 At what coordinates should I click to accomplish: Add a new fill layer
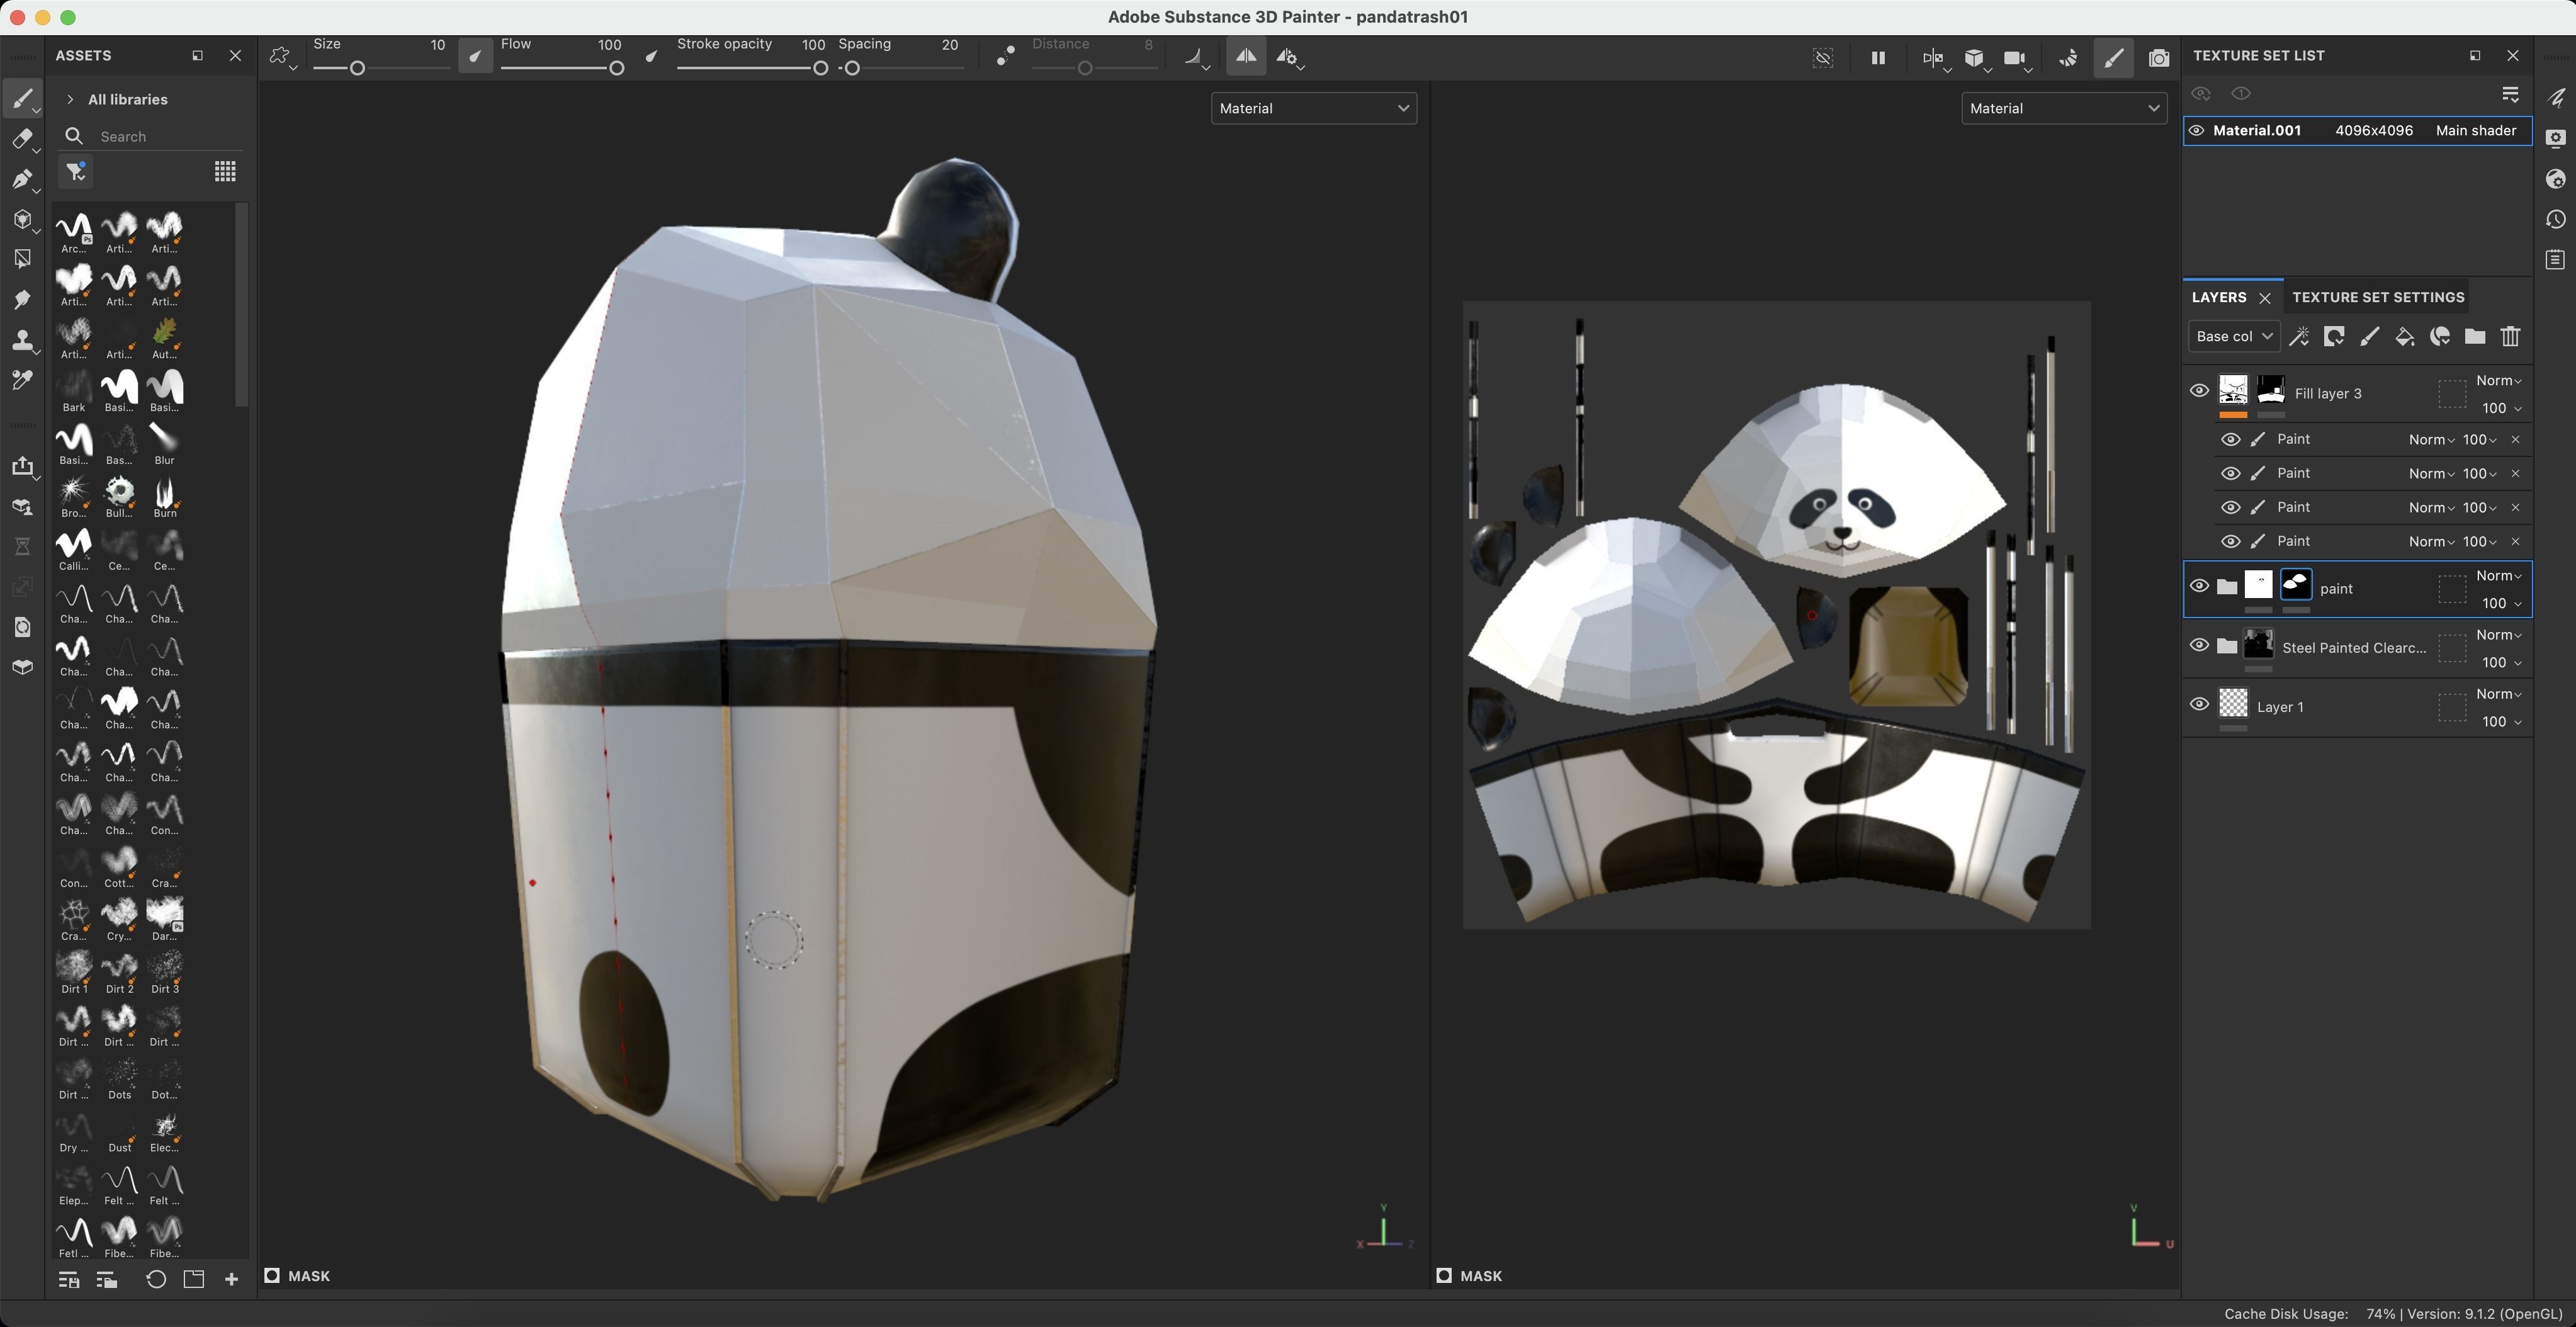[x=2404, y=336]
